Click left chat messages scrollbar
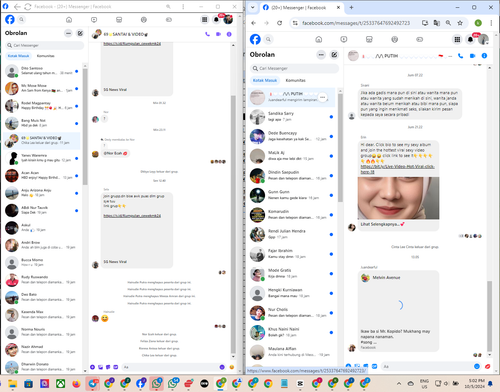 tap(233, 223)
